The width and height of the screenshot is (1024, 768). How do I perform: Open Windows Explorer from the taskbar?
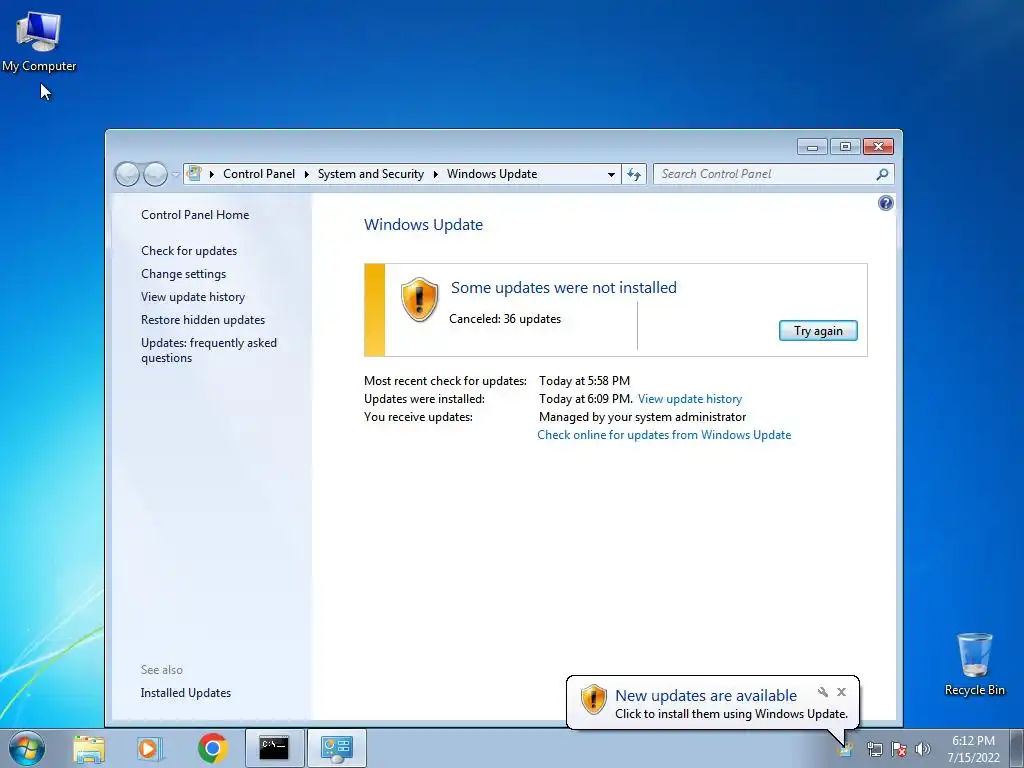[x=89, y=748]
